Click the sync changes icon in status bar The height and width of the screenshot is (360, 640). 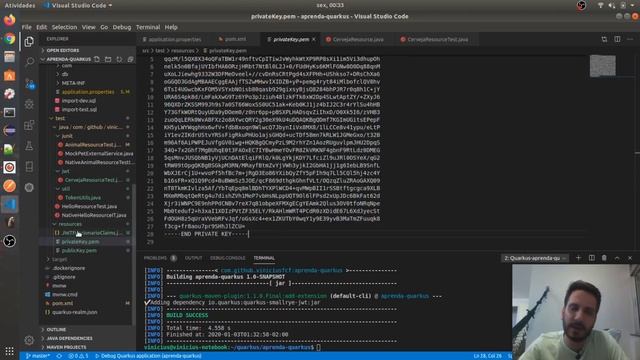click(x=59, y=356)
